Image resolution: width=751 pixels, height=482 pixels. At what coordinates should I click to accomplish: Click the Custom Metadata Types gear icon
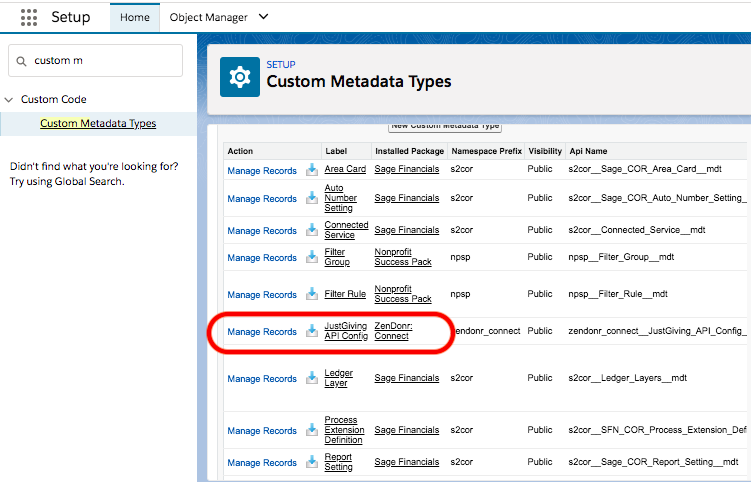[240, 77]
